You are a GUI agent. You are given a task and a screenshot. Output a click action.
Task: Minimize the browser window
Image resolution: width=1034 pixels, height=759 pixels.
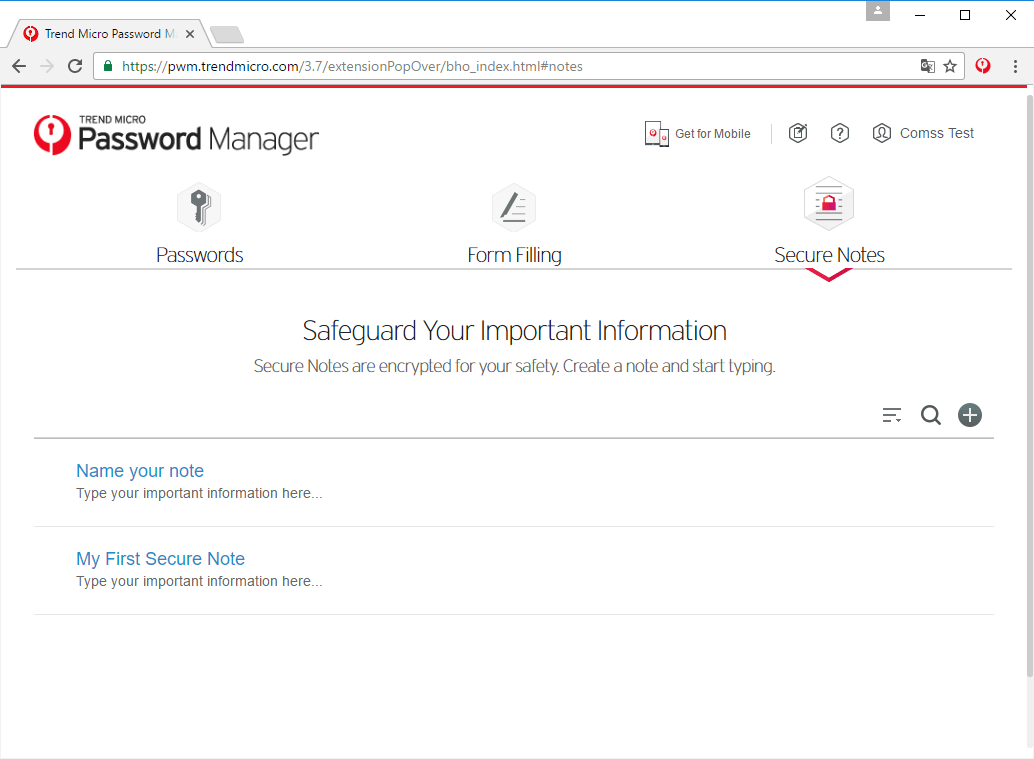(920, 15)
